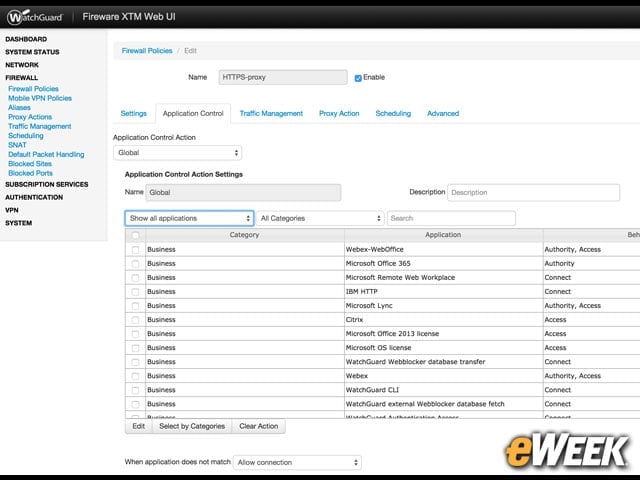Open the SNAT sidebar link
640x480 pixels.
tap(17, 145)
